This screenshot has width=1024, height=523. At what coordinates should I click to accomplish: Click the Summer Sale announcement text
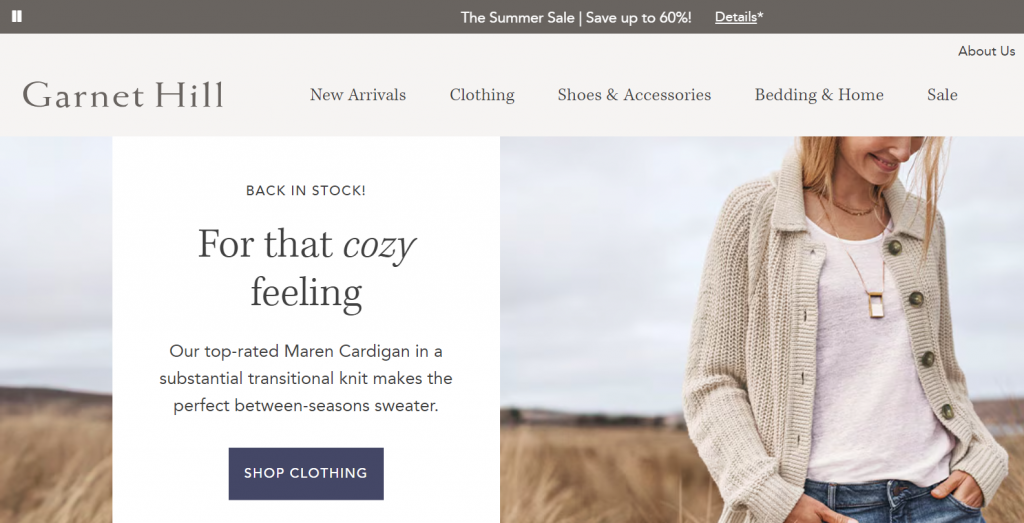click(x=575, y=17)
